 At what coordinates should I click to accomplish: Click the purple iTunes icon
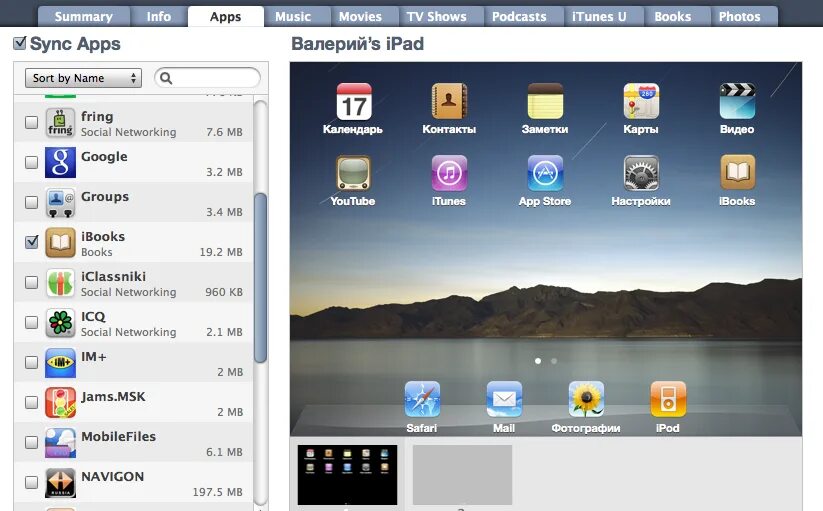tap(449, 173)
